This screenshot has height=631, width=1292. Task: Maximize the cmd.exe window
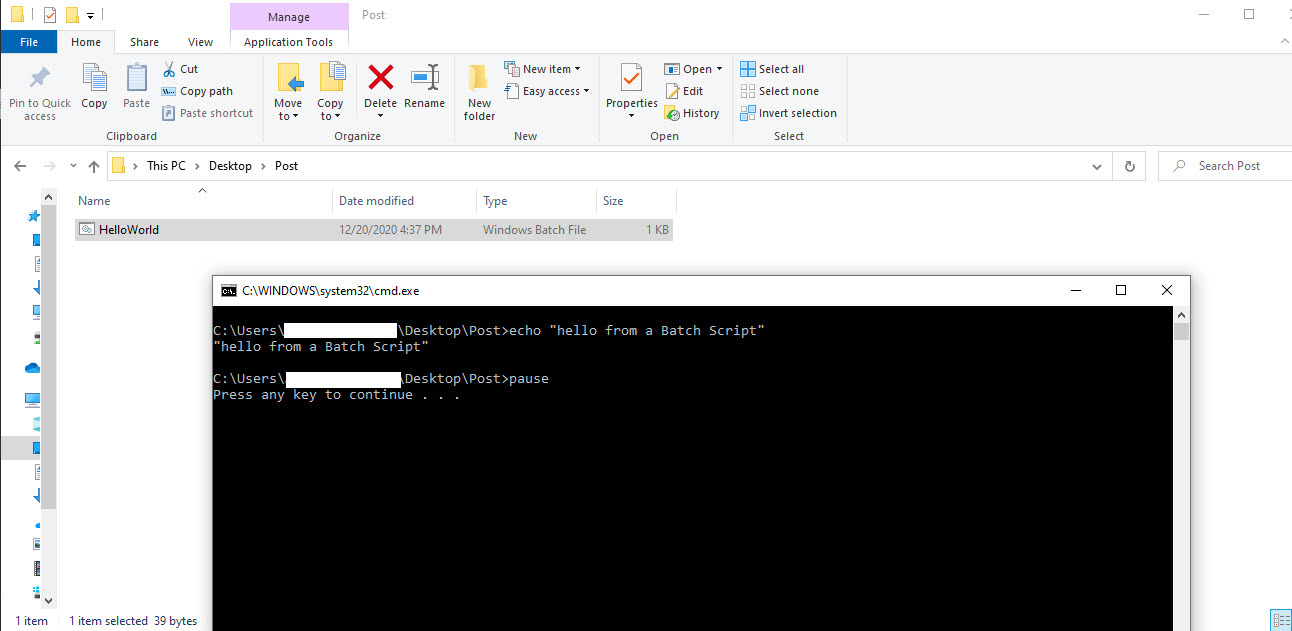click(x=1121, y=291)
